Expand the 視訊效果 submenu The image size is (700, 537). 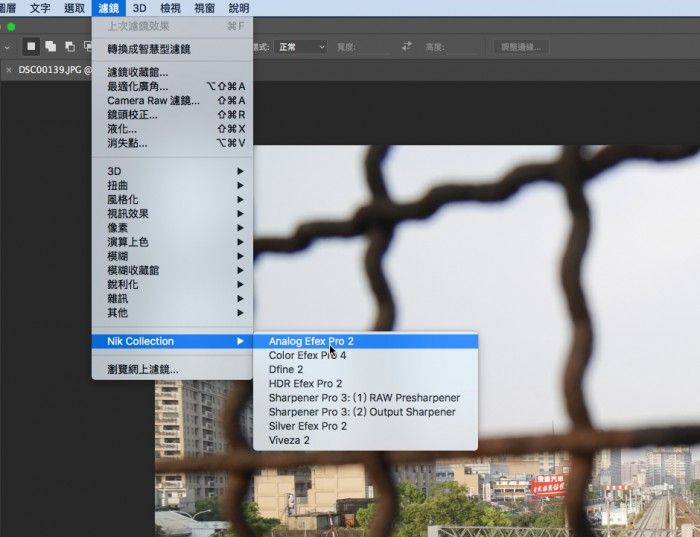(x=172, y=214)
